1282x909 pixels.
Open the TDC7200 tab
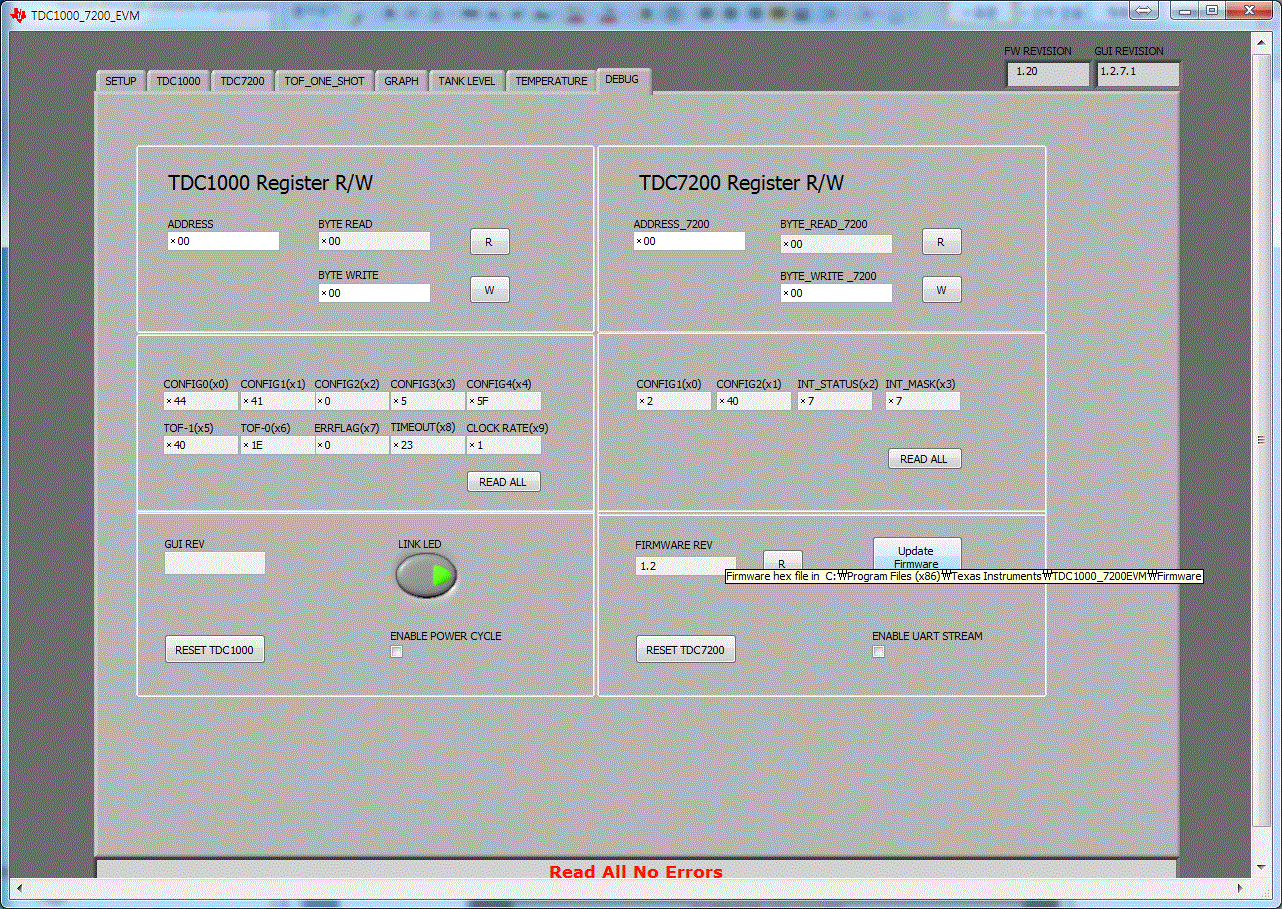coord(242,81)
